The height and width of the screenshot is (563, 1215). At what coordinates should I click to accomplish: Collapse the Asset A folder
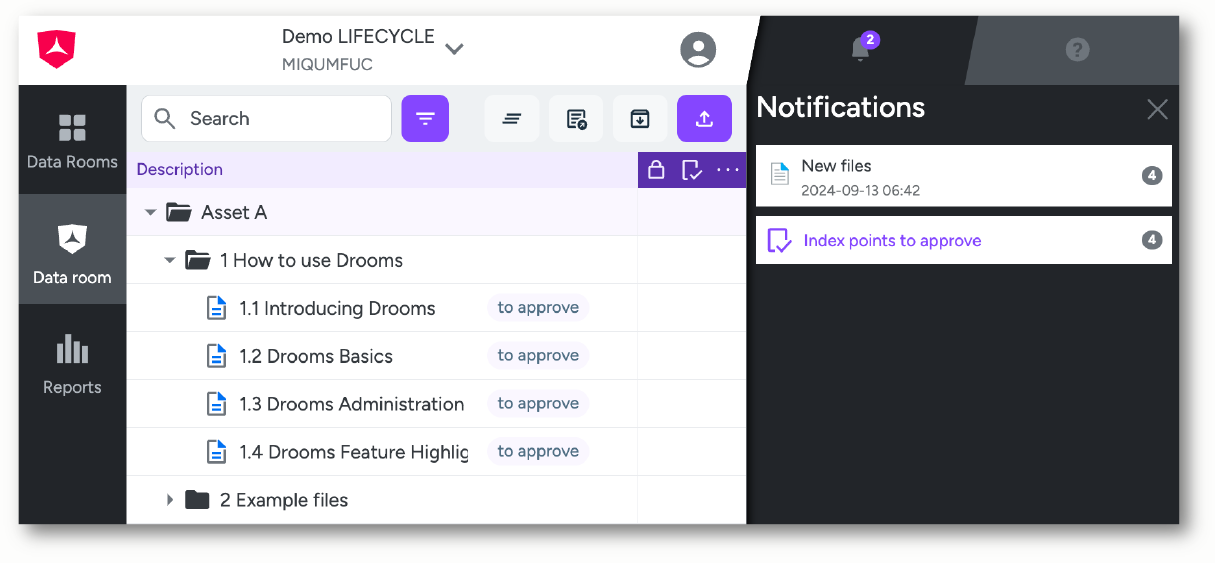pyautogui.click(x=150, y=212)
